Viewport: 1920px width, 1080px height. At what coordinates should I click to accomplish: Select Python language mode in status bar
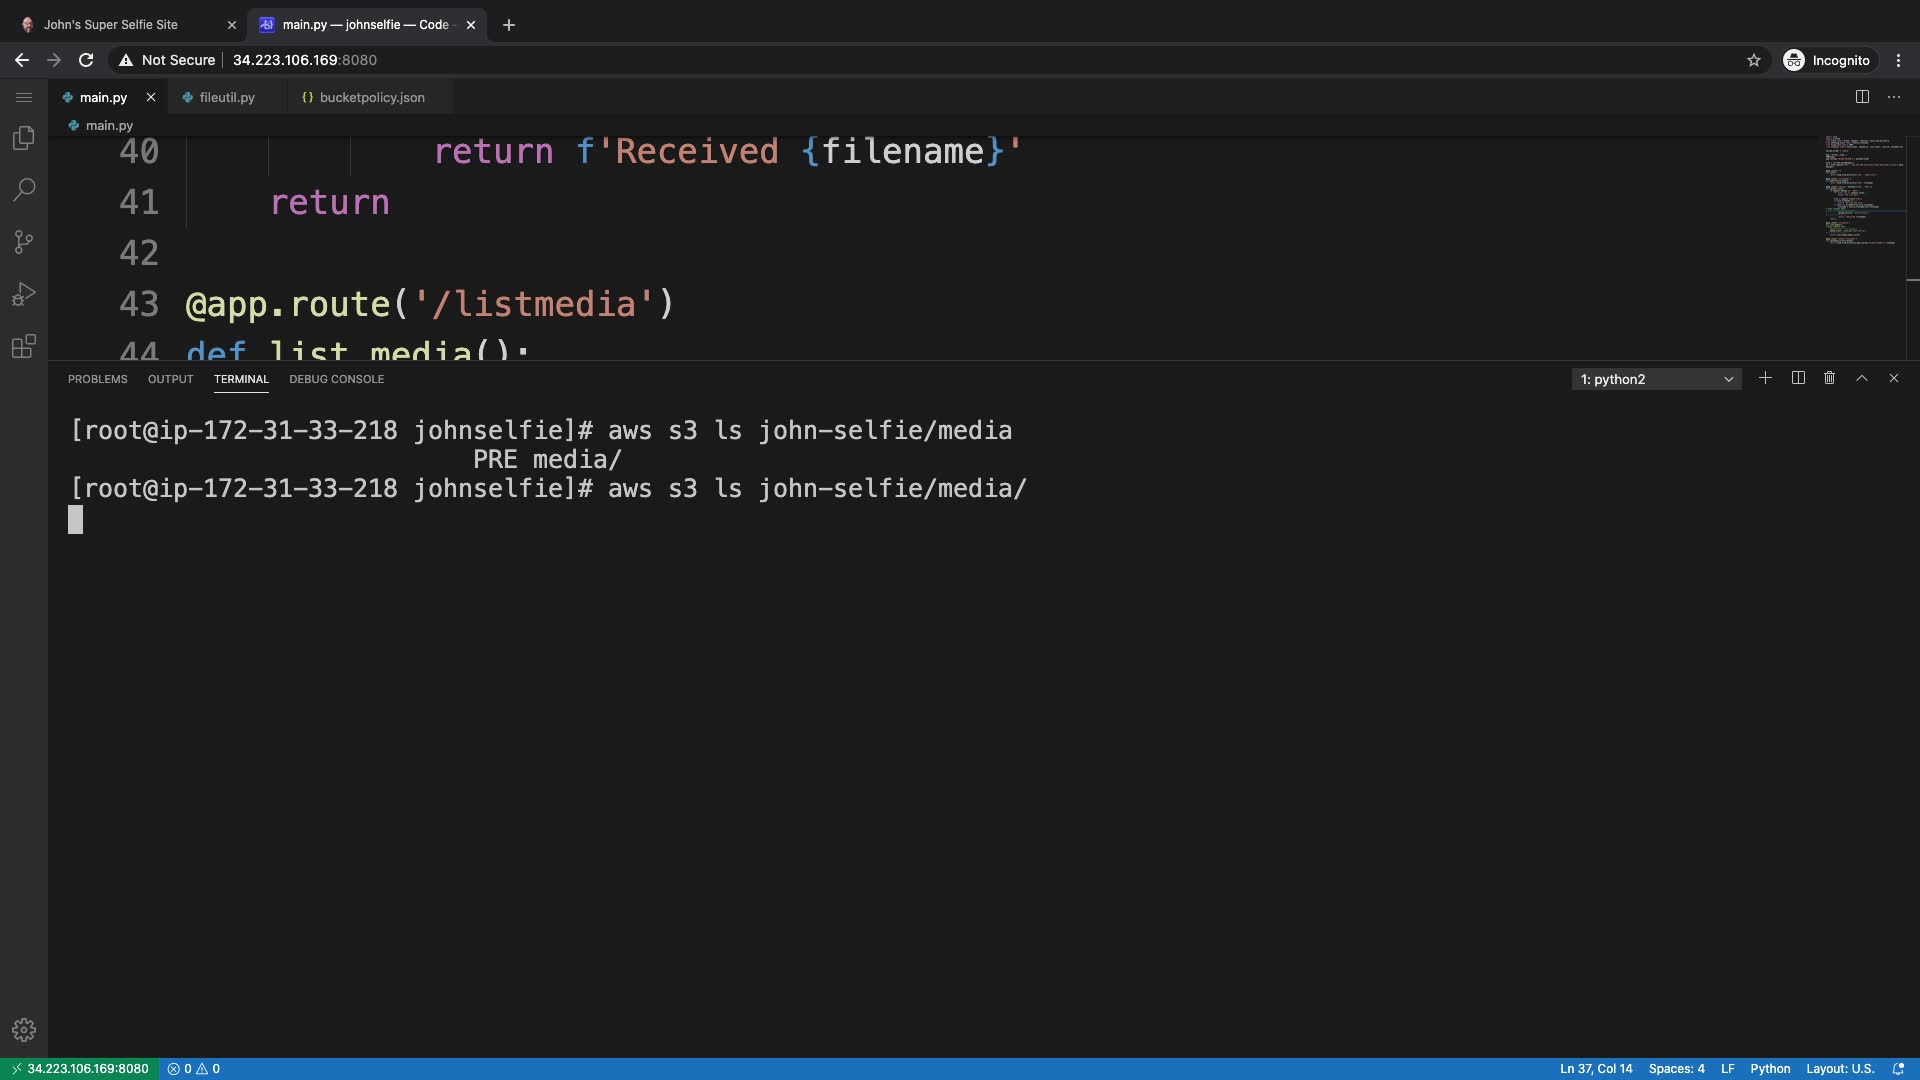coord(1769,1068)
